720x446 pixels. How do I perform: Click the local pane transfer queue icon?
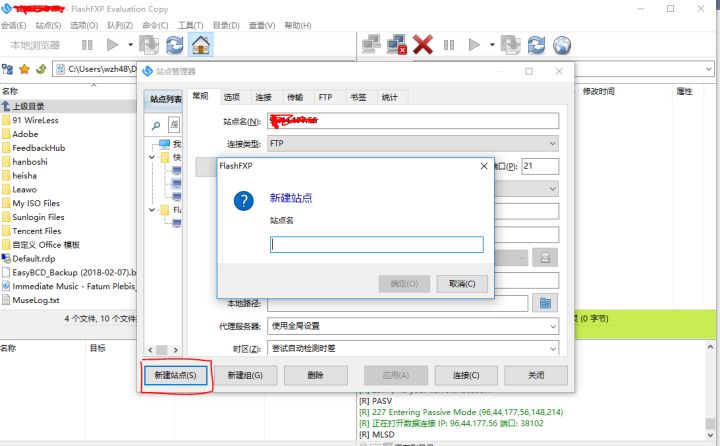(x=149, y=45)
